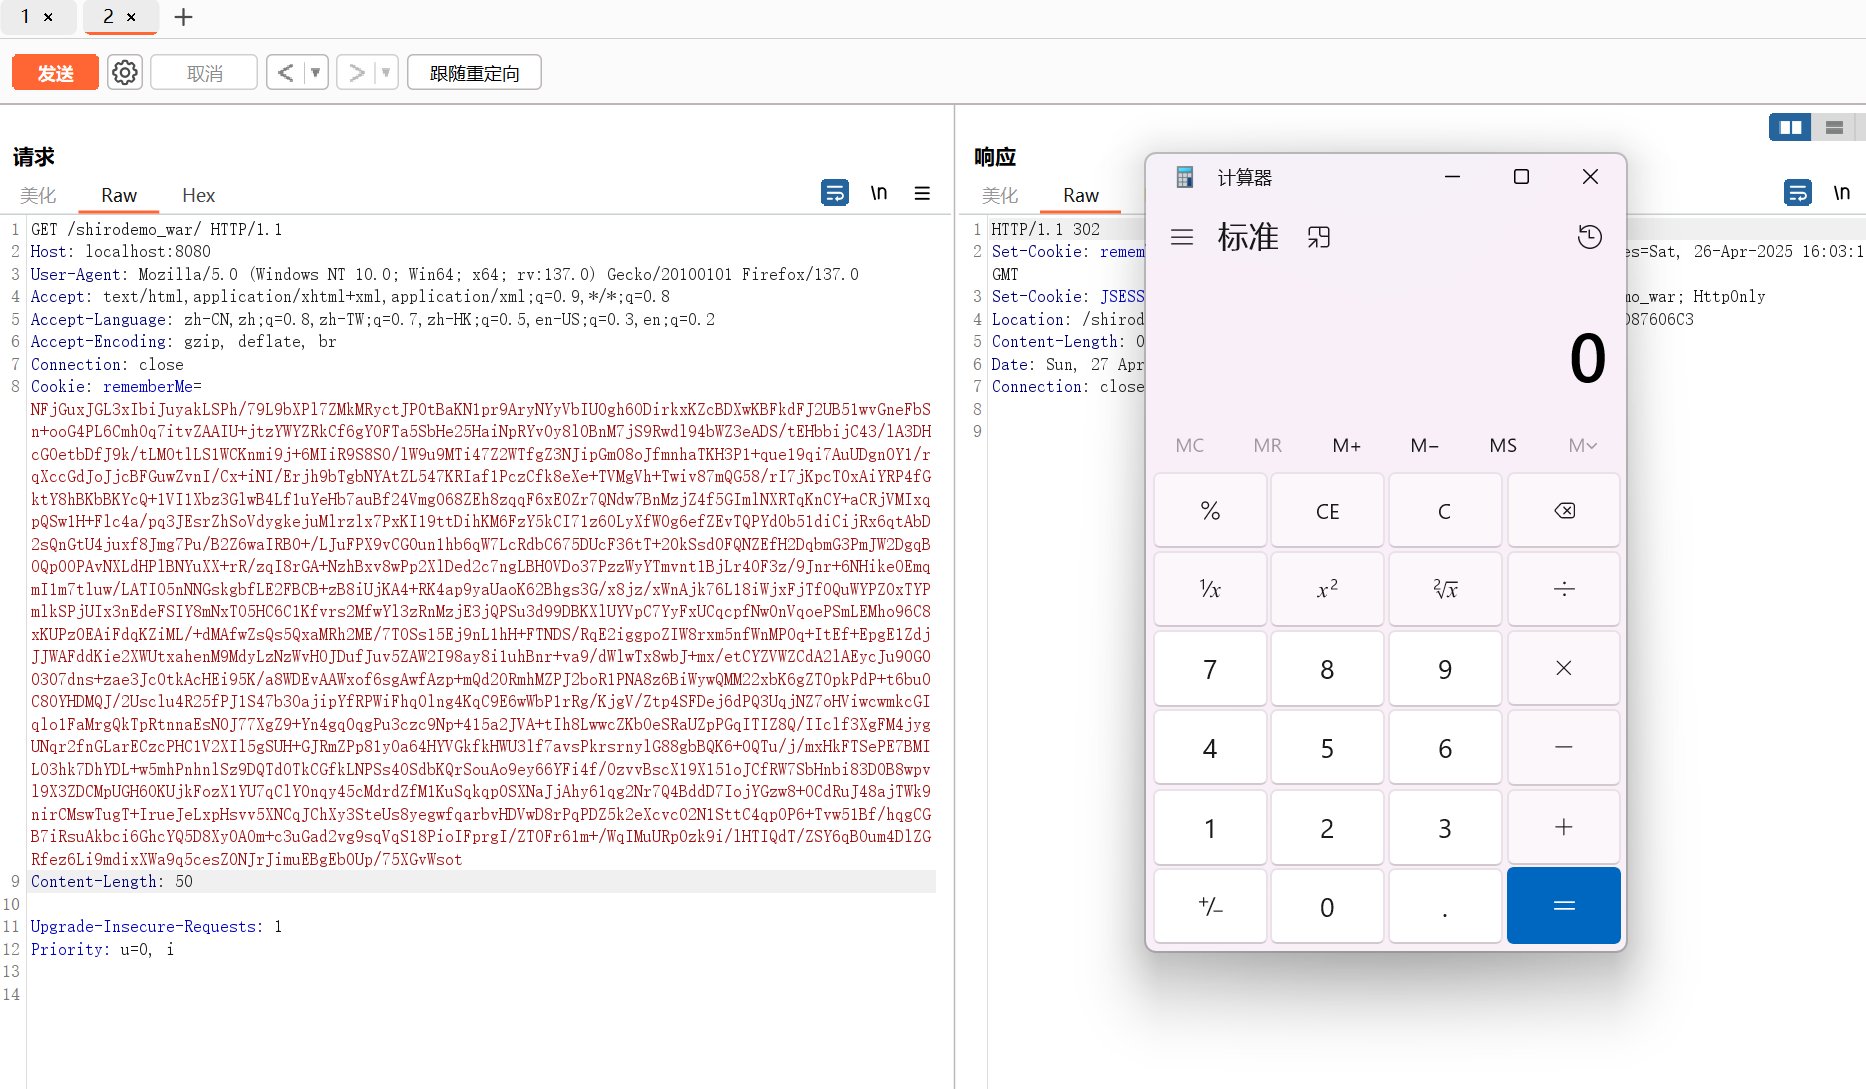Add a new repeater tab with plus
The width and height of the screenshot is (1866, 1089).
click(183, 17)
